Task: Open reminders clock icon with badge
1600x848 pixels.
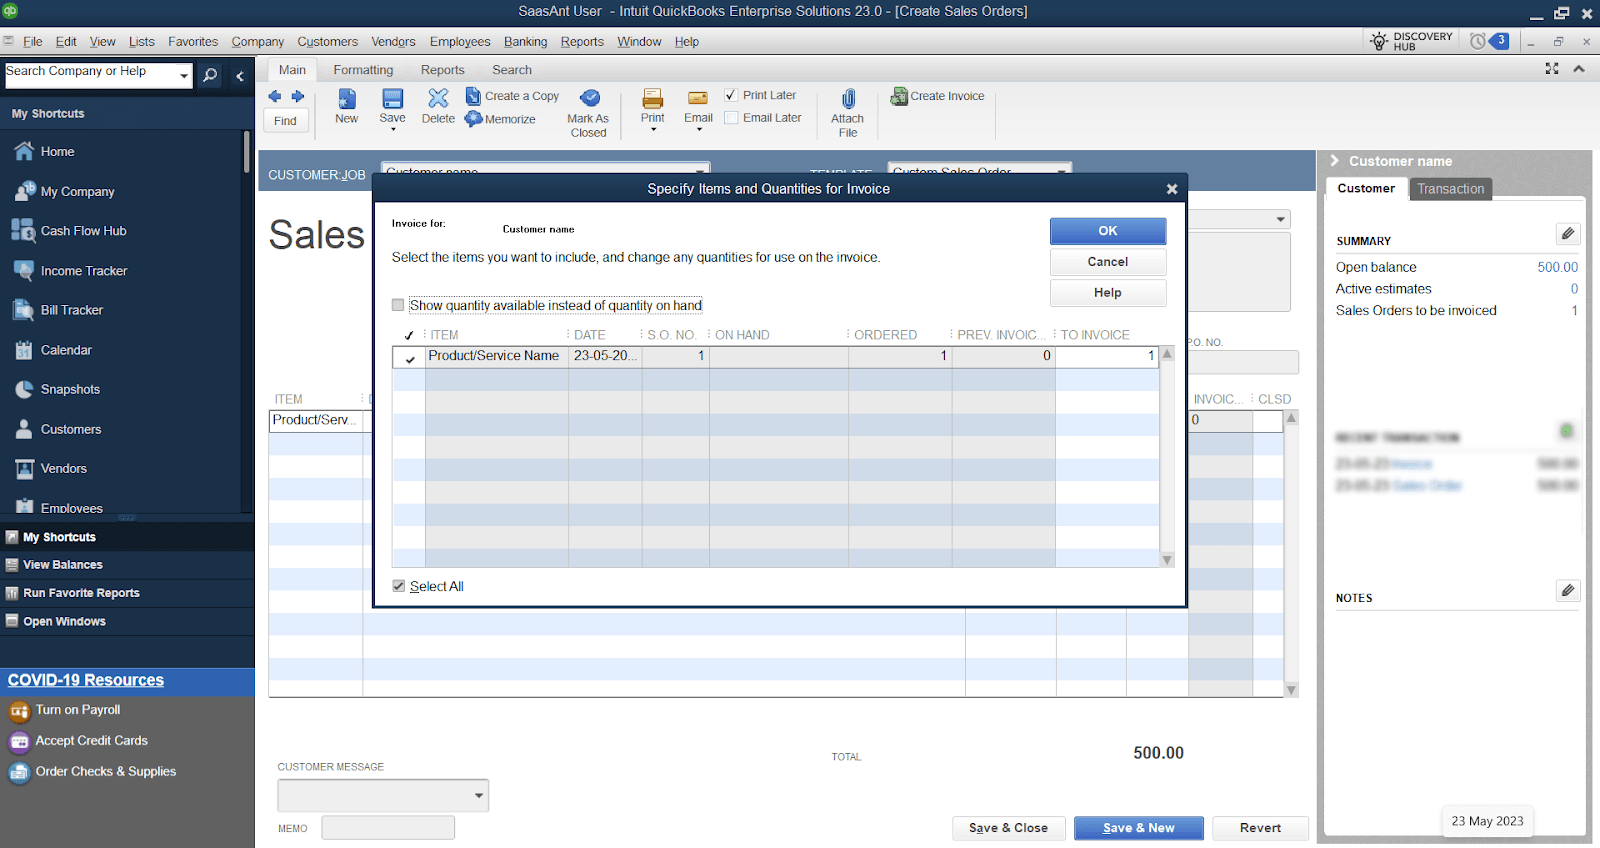Action: [1489, 41]
